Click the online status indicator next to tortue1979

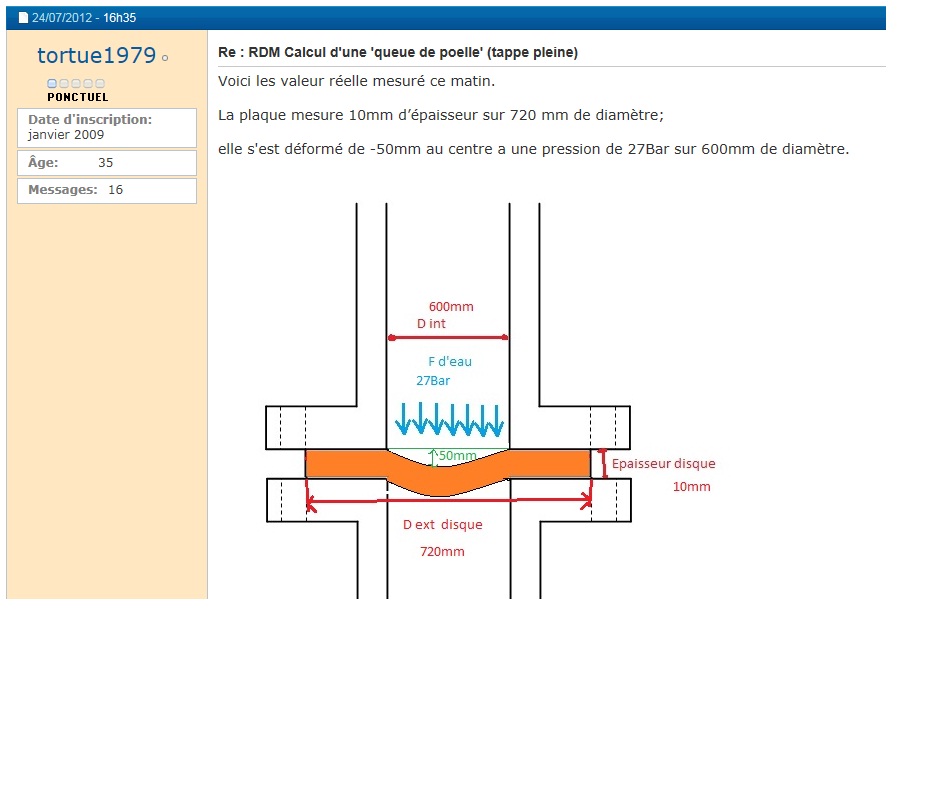tap(165, 58)
